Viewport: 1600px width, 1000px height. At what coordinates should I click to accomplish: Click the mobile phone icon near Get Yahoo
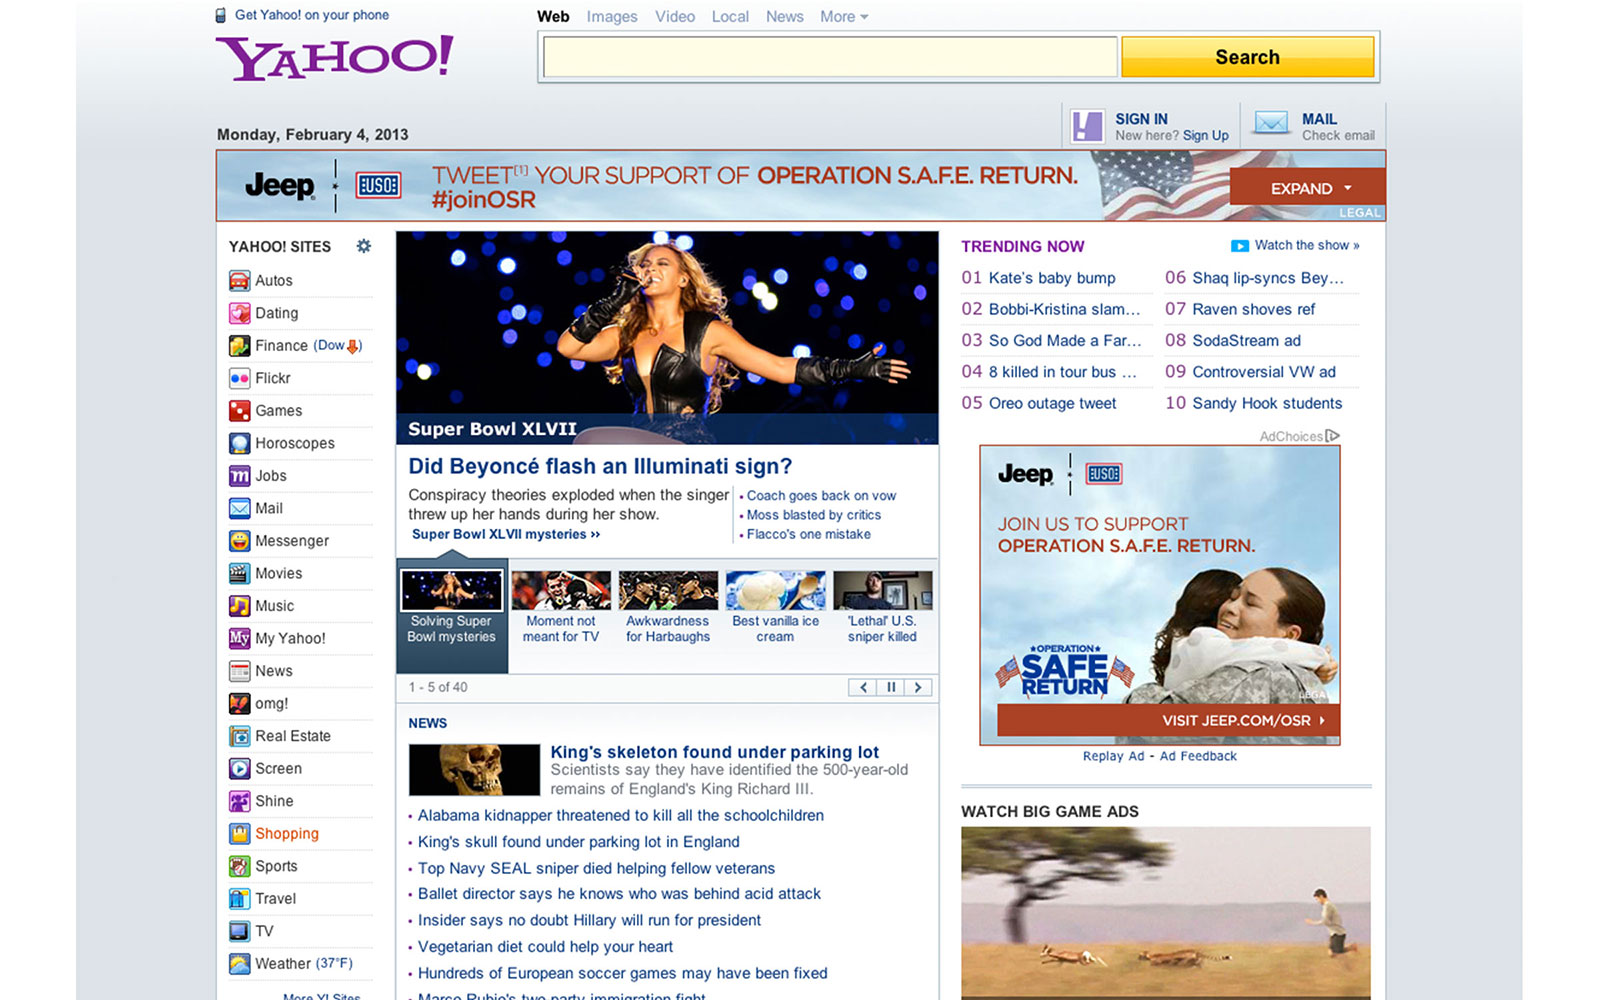coord(221,15)
